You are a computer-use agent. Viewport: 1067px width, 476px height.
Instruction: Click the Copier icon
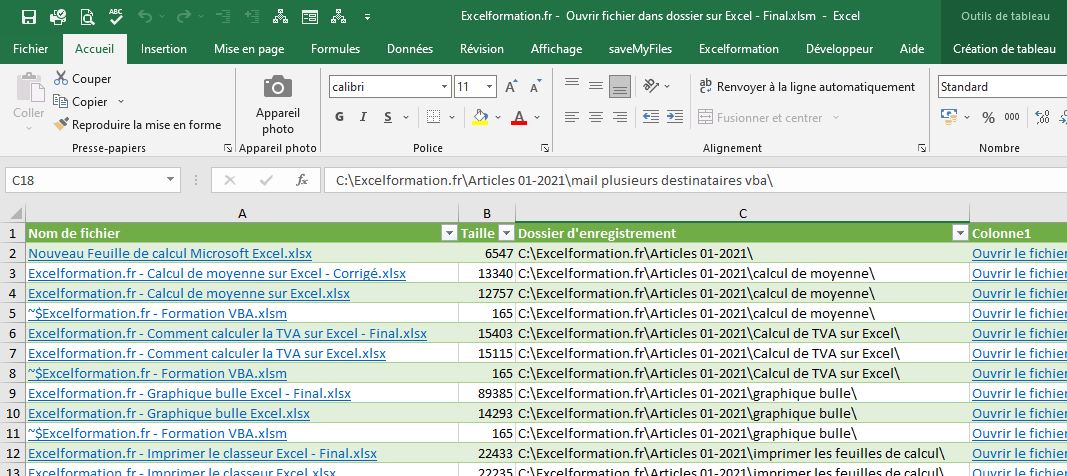coord(61,101)
